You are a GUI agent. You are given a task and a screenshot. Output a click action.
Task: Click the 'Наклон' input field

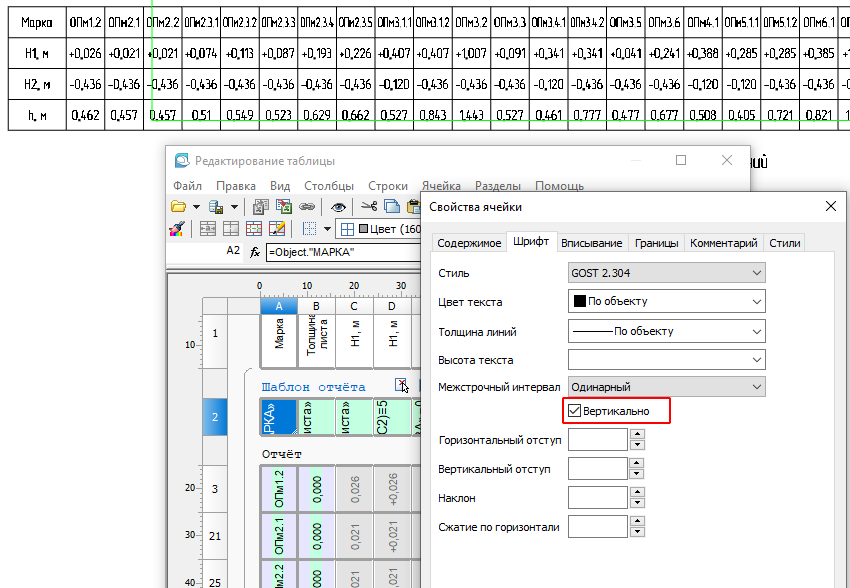point(598,497)
